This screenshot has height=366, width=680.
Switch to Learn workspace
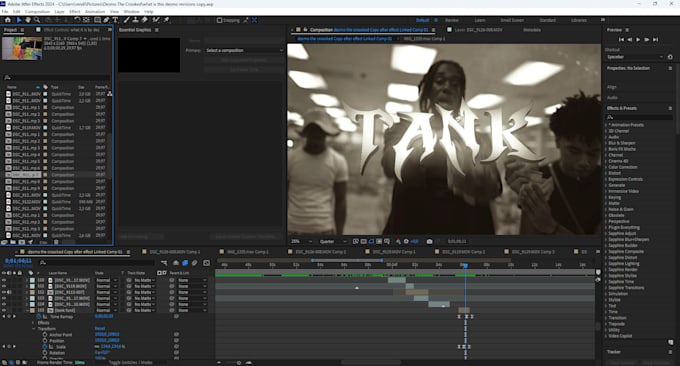480,20
